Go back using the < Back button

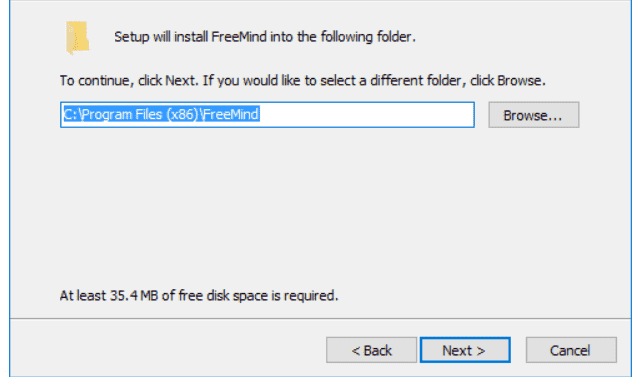pyautogui.click(x=371, y=350)
